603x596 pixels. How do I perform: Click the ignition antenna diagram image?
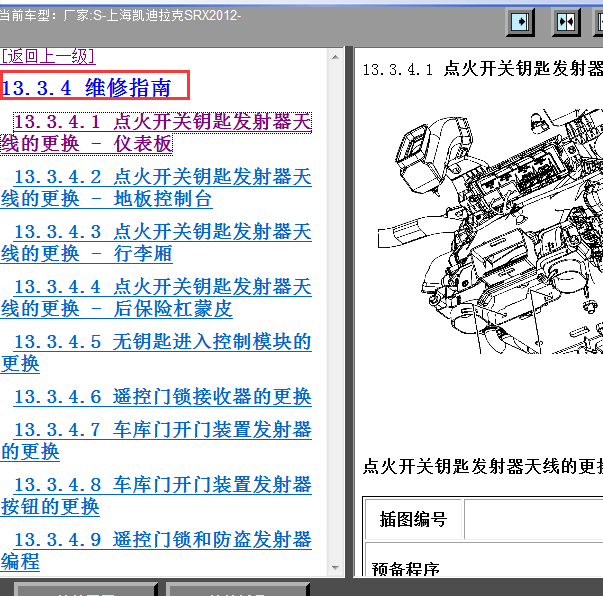point(490,231)
